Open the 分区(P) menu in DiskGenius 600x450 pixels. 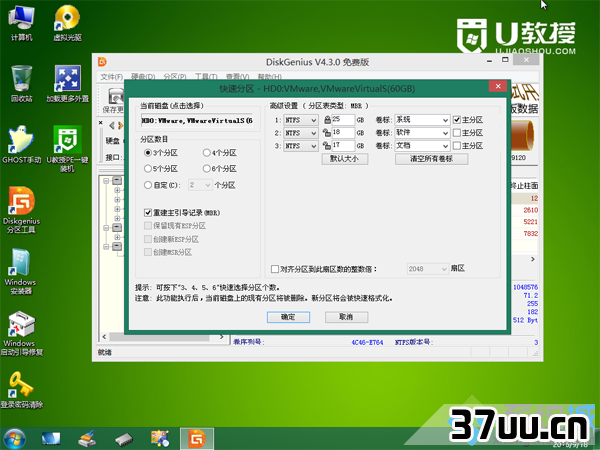pos(175,77)
